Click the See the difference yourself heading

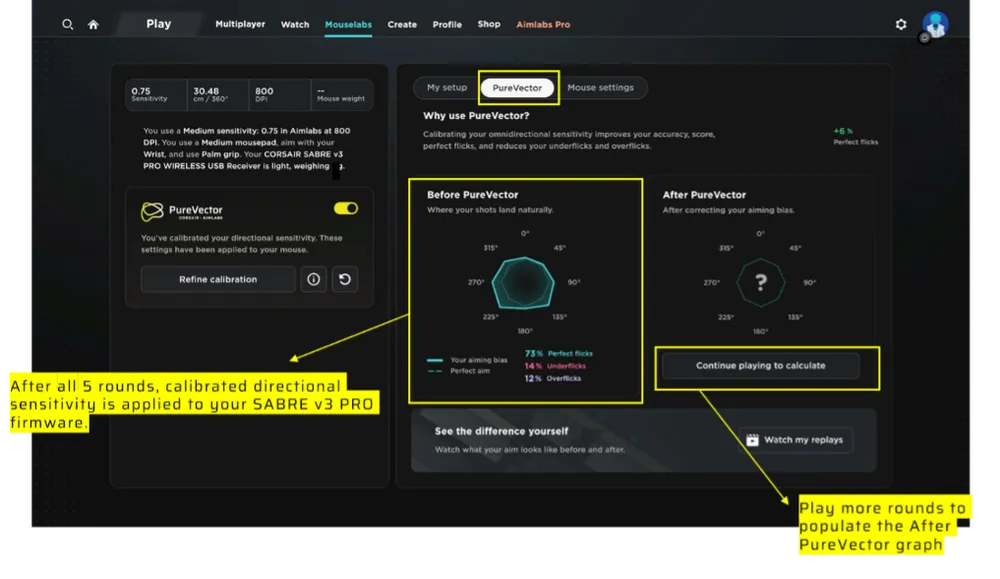[x=501, y=431]
